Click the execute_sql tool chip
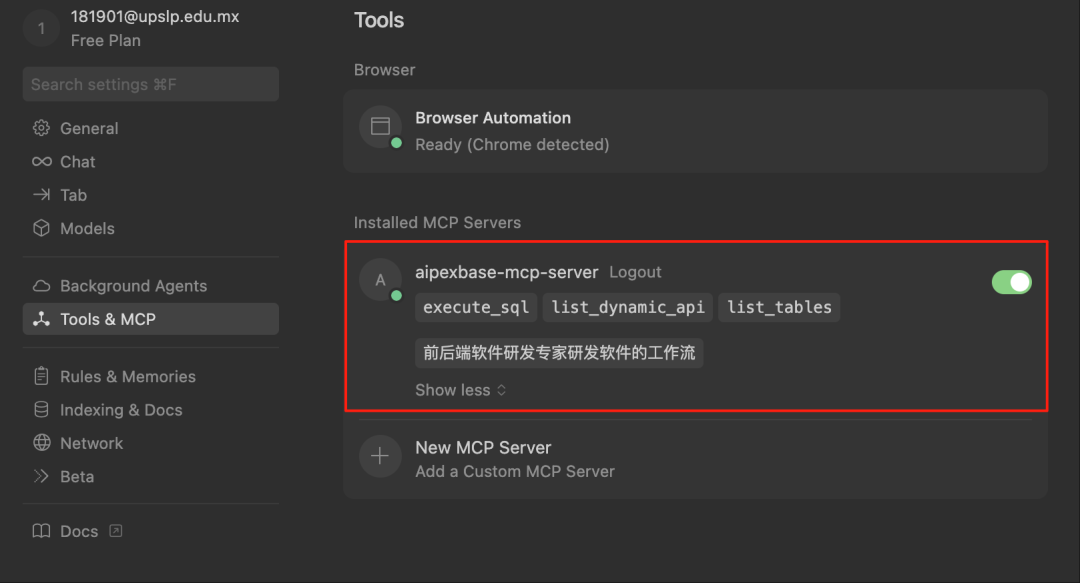This screenshot has width=1080, height=583. click(x=476, y=307)
